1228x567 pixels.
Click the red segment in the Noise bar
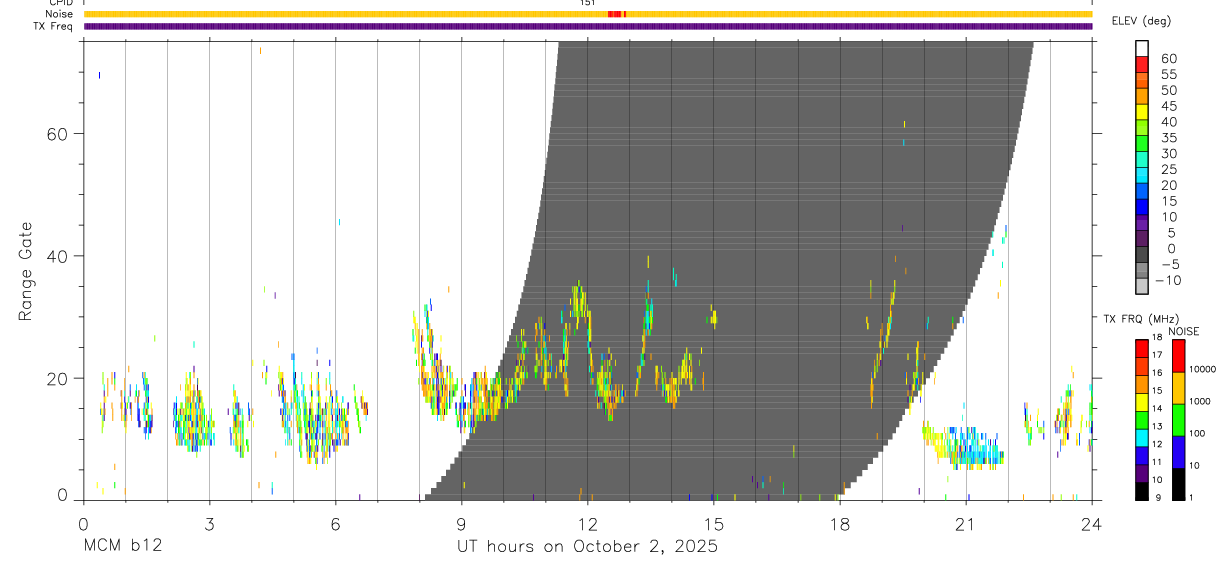point(616,14)
